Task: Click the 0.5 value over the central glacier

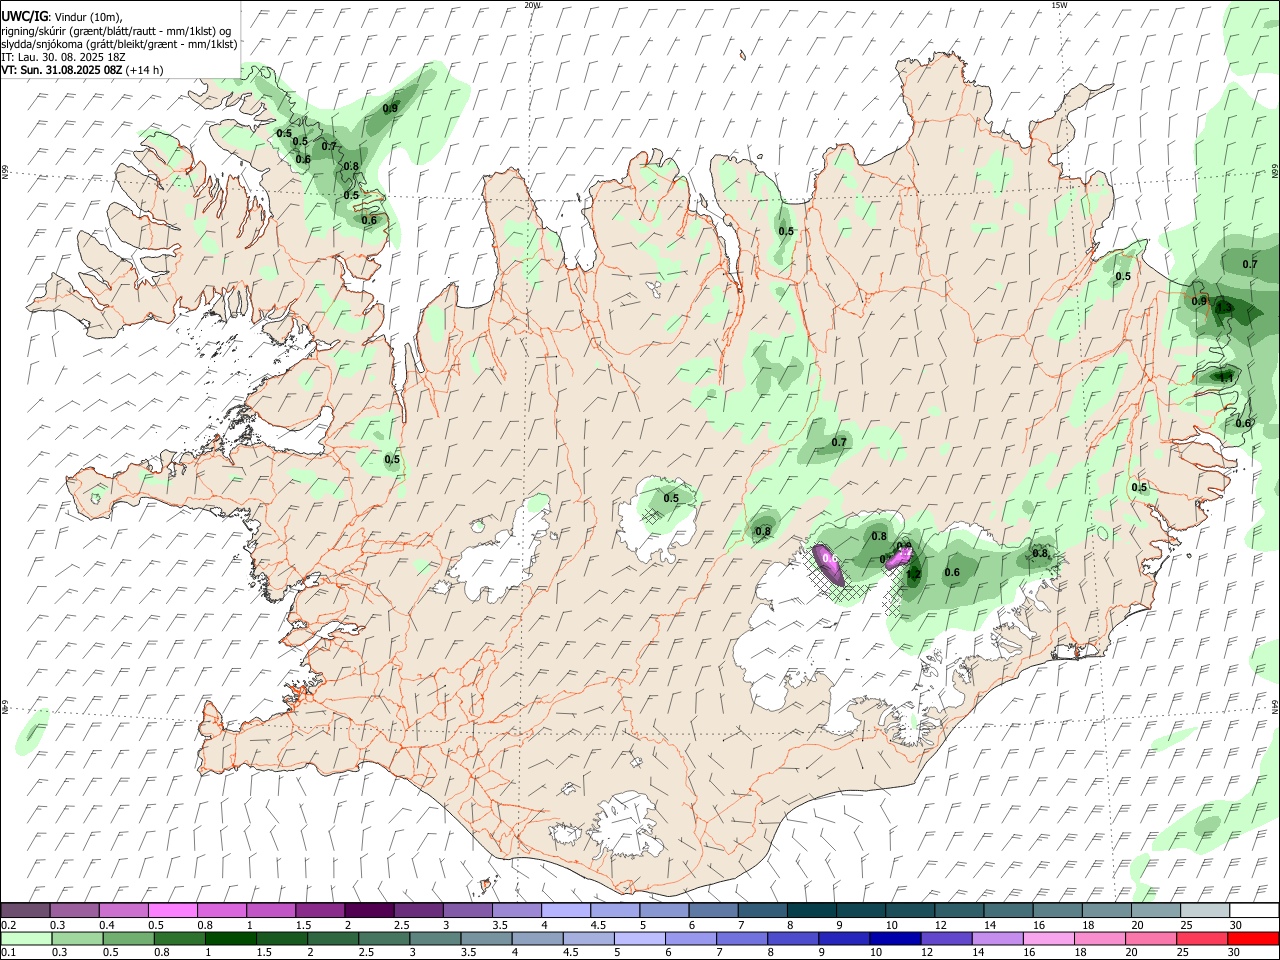Action: [671, 498]
